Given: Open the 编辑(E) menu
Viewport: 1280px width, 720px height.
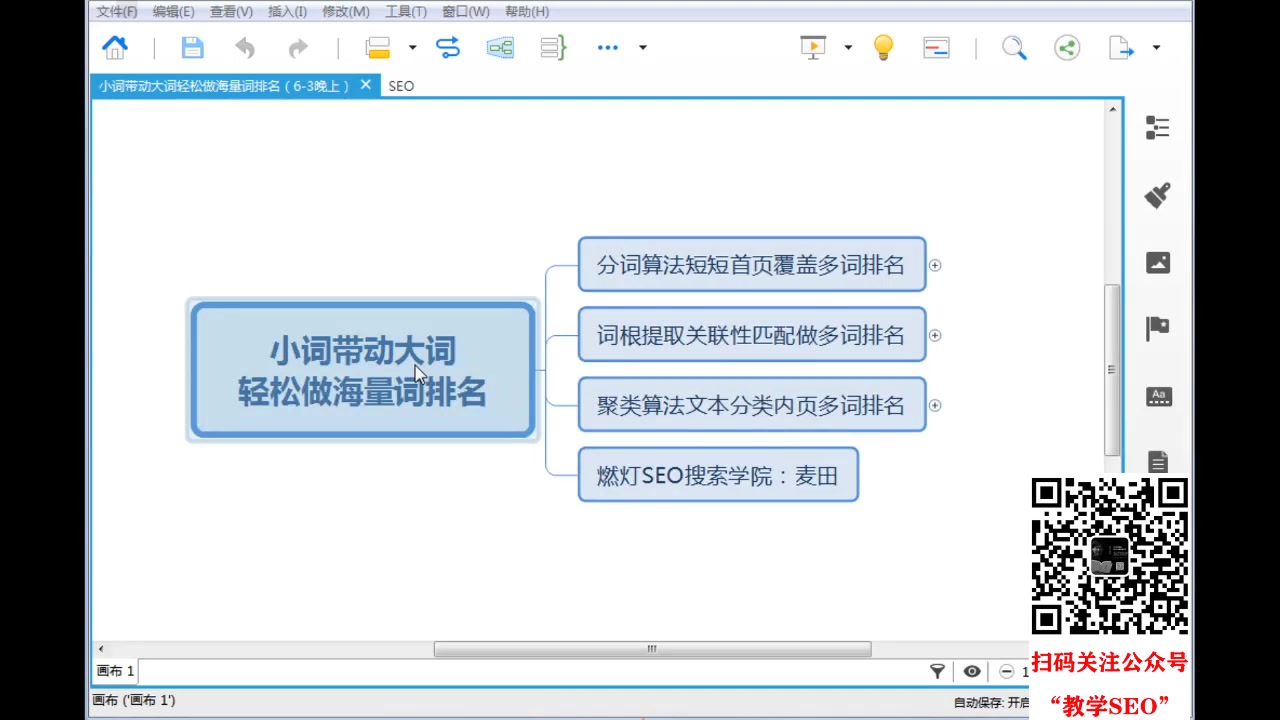Looking at the screenshot, I should 173,12.
